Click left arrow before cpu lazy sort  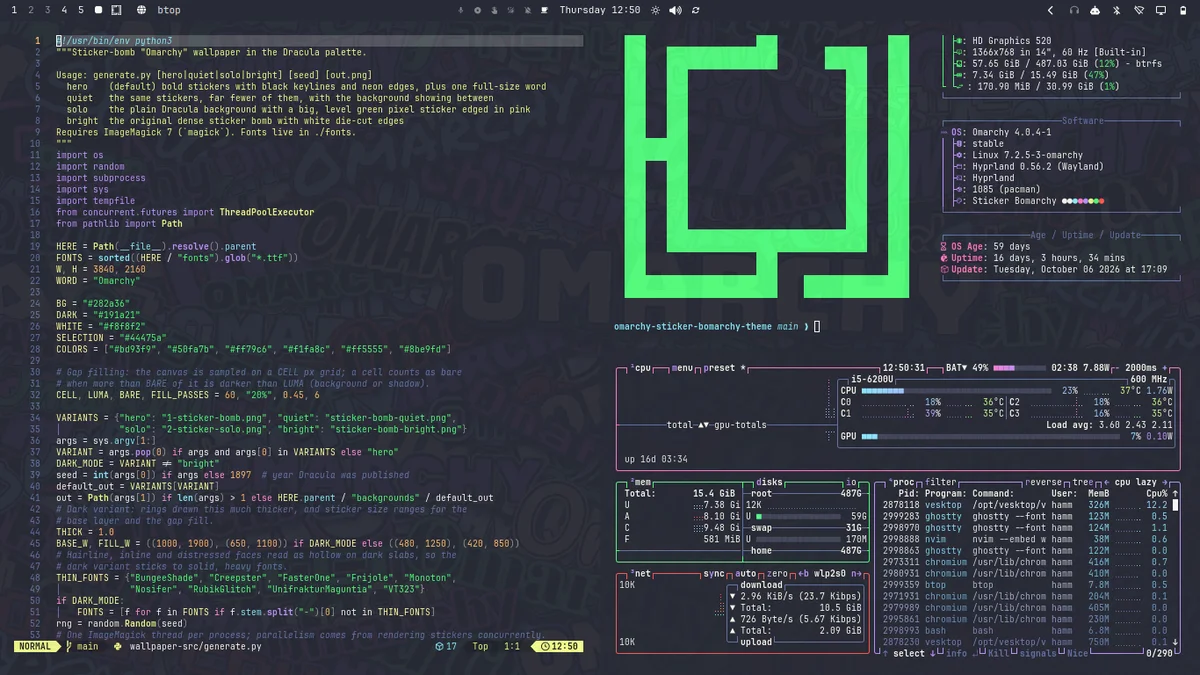[x=1107, y=482]
